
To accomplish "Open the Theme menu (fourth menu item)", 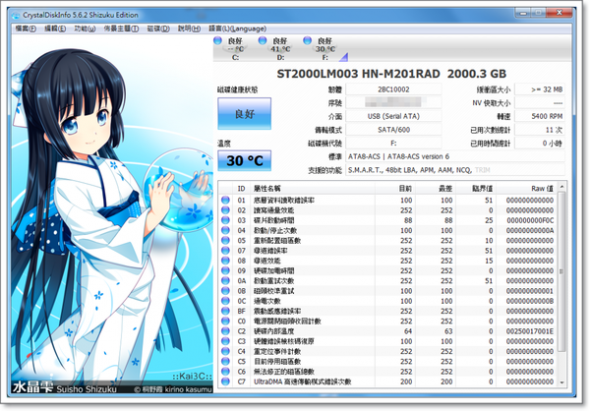I will (x=121, y=29).
